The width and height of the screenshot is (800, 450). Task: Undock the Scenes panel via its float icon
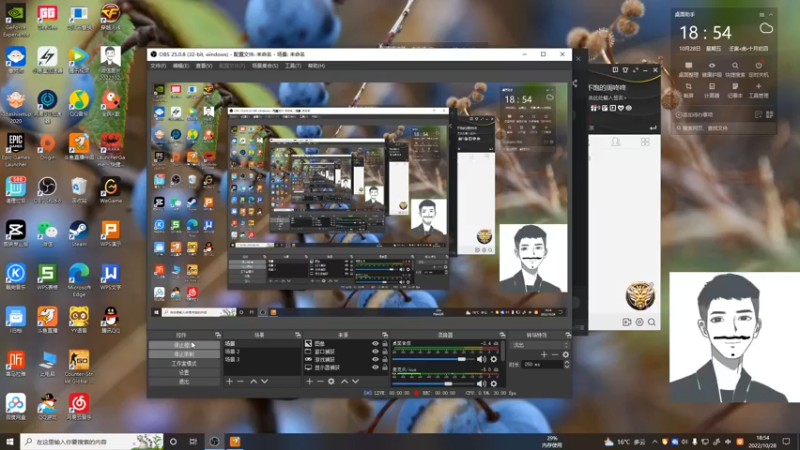(x=297, y=335)
